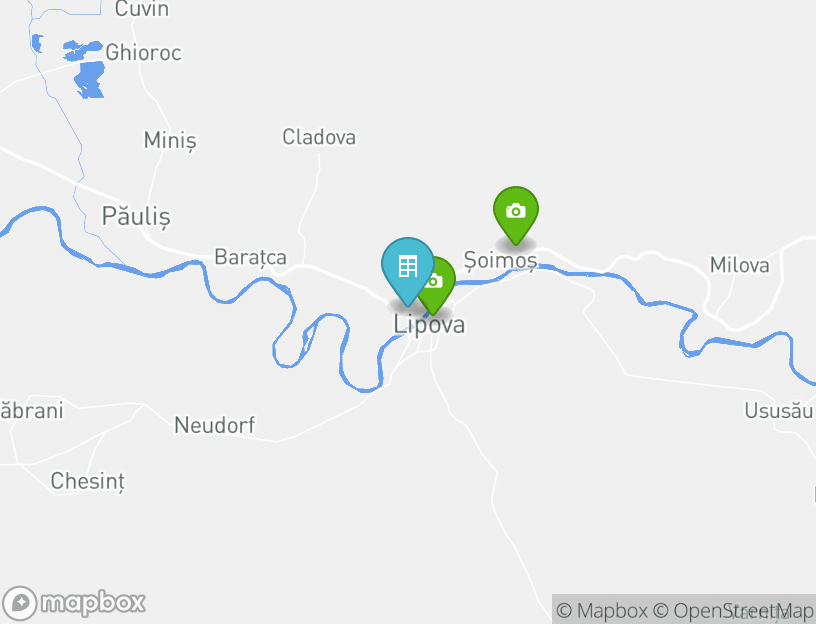This screenshot has width=816, height=624.
Task: Click the Barațca label on map
Action: point(250,258)
